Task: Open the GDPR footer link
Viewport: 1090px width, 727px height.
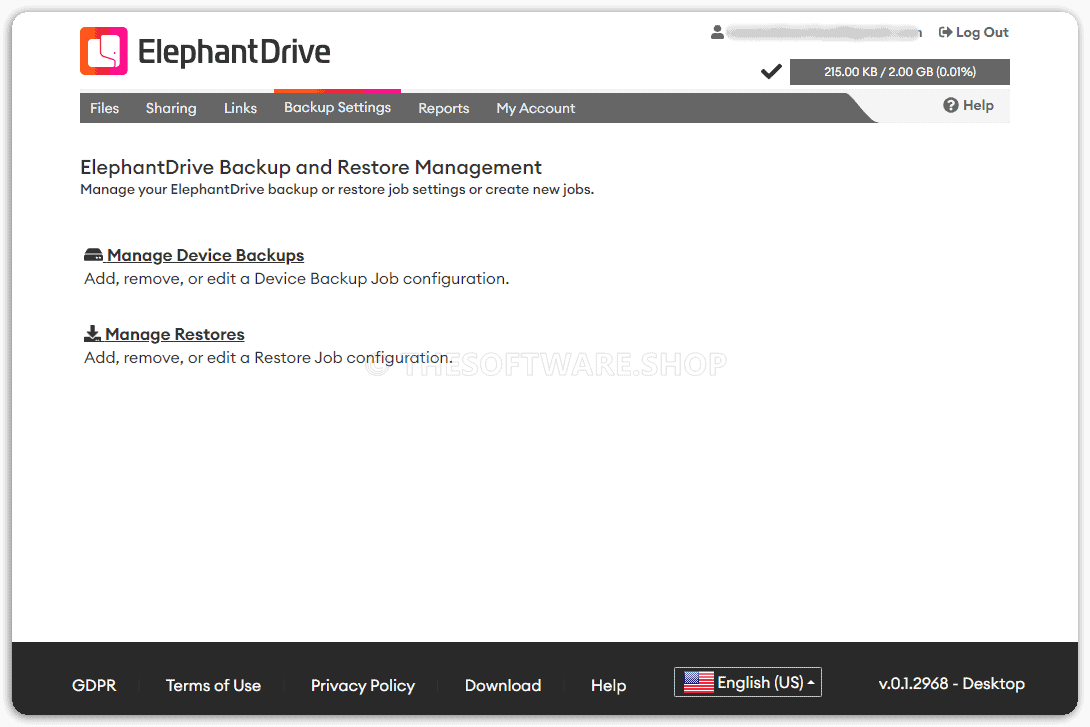Action: [94, 685]
